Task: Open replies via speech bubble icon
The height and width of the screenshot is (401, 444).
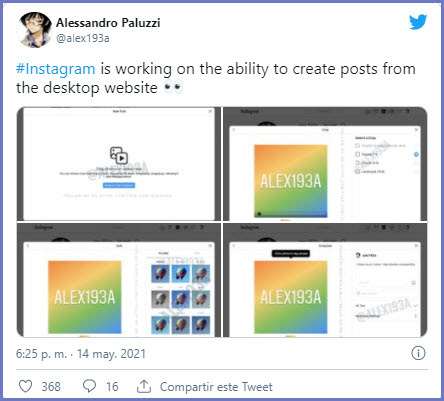Action: pyautogui.click(x=89, y=386)
